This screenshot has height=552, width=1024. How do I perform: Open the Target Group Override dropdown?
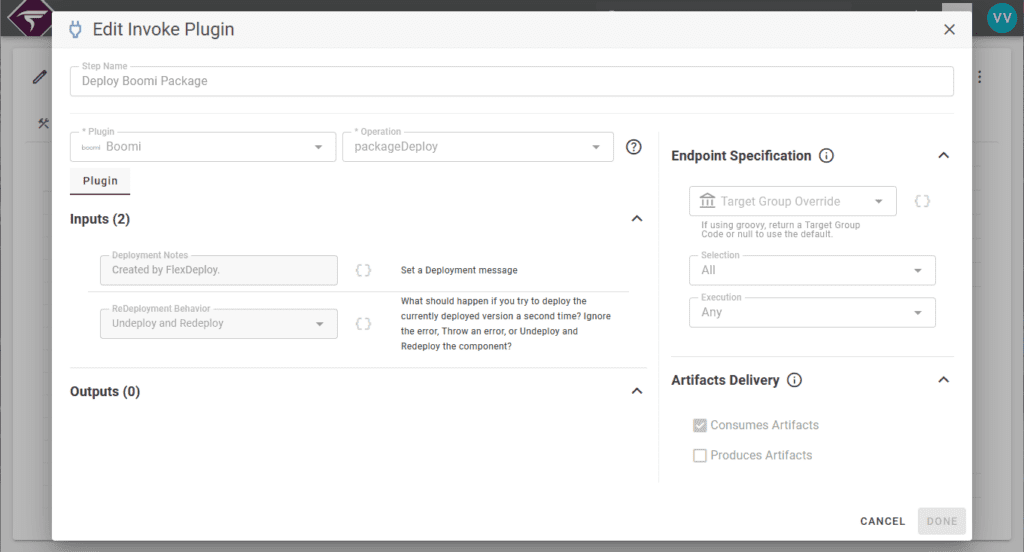point(792,201)
